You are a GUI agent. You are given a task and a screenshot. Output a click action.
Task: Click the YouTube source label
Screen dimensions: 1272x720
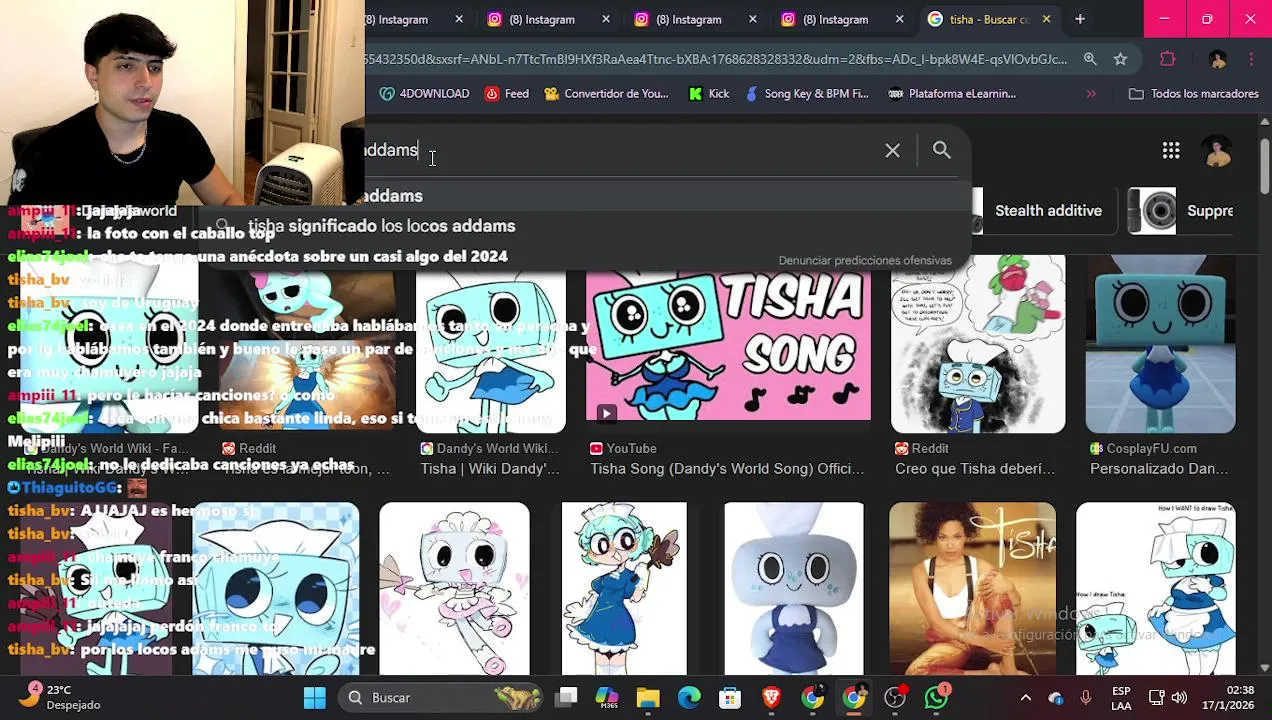pyautogui.click(x=631, y=448)
